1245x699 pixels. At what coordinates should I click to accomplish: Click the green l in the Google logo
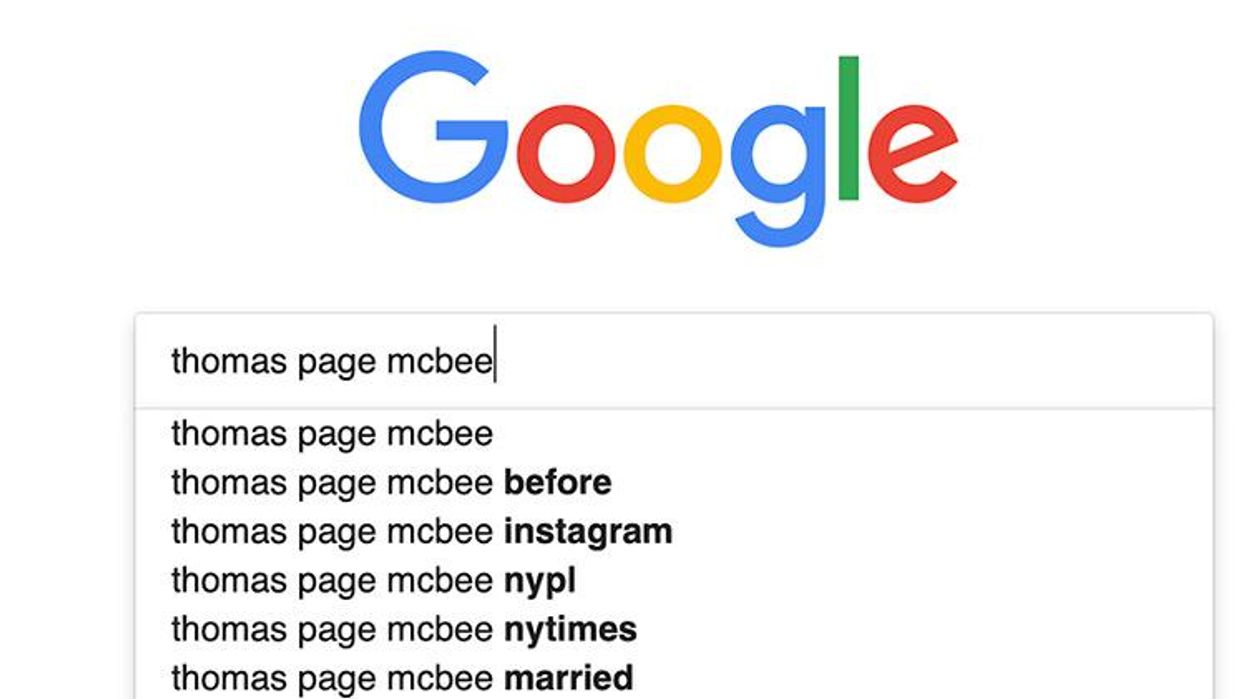847,130
